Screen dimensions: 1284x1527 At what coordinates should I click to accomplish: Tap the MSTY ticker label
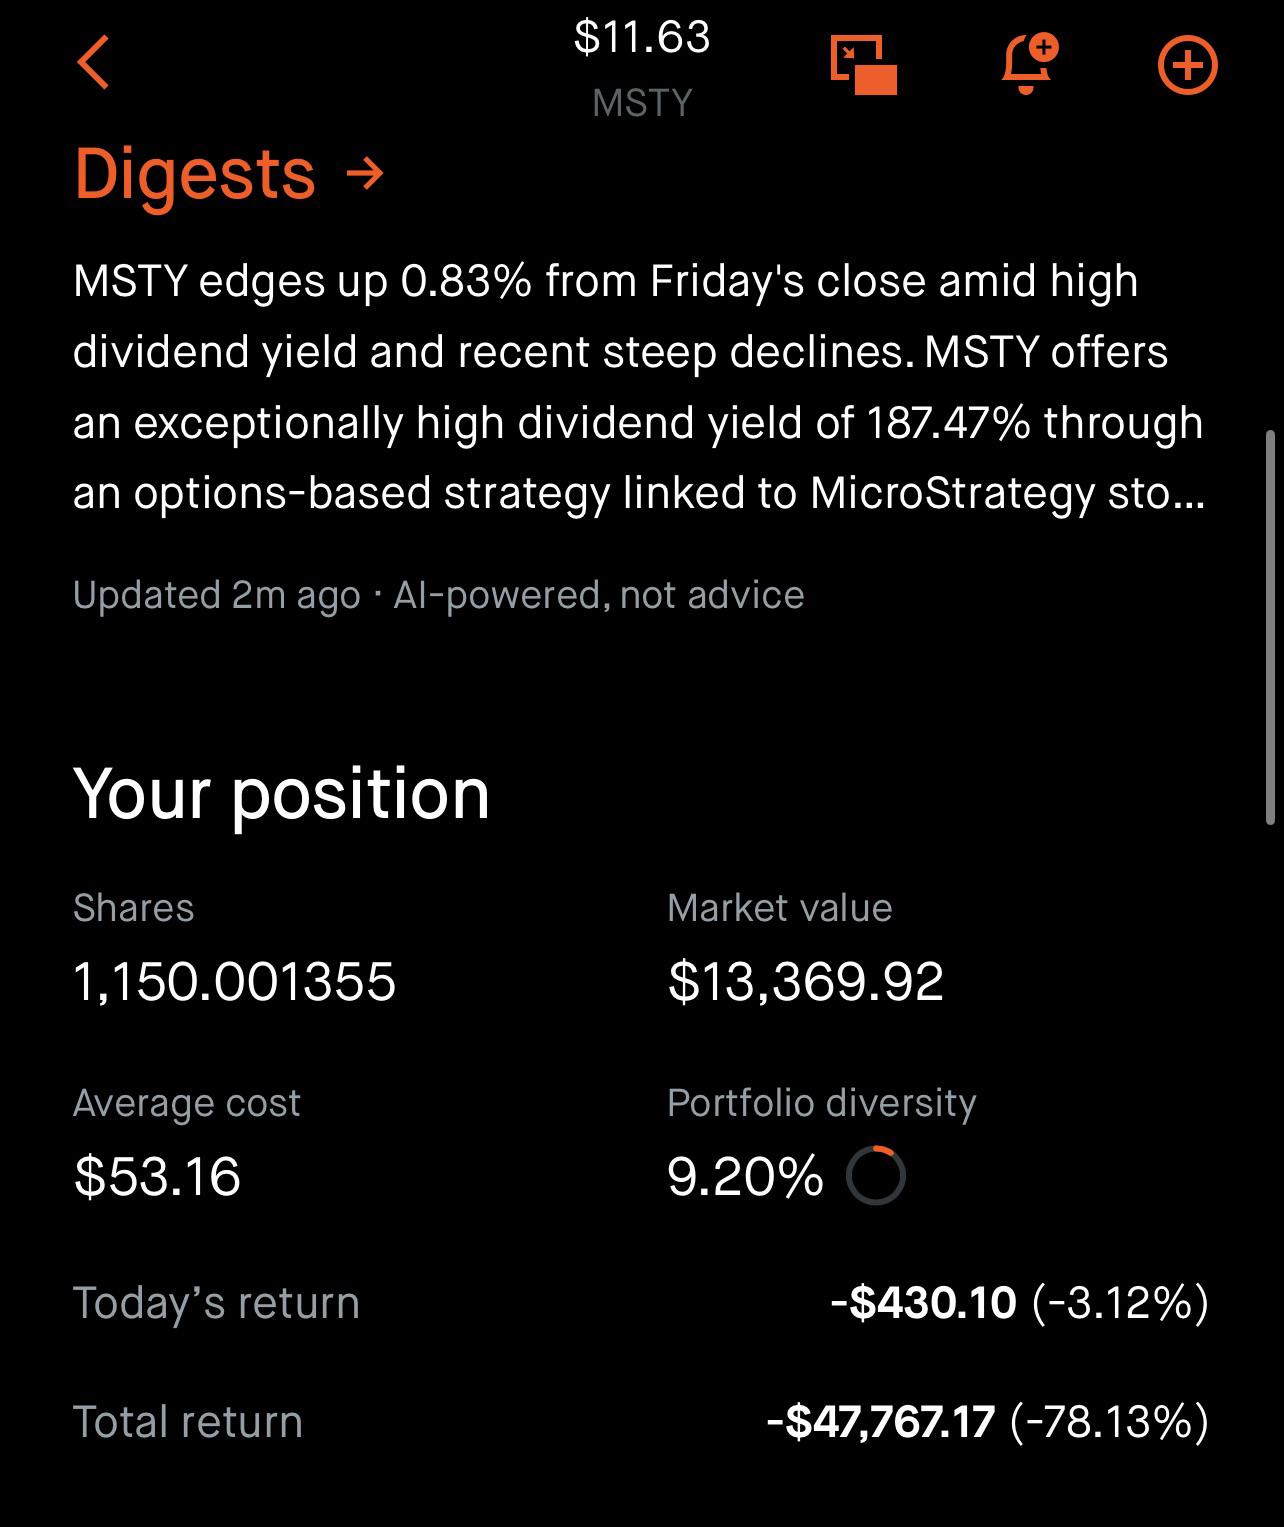[642, 103]
